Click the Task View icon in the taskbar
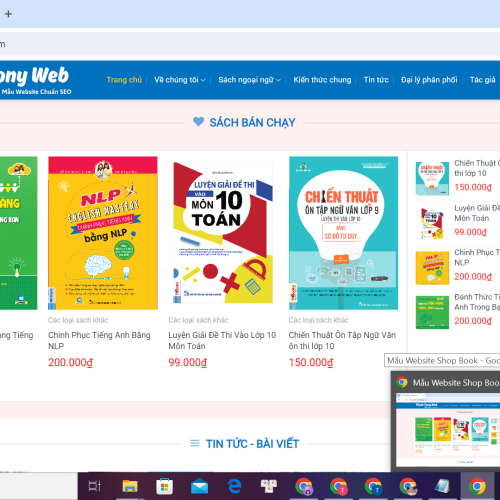 94,486
